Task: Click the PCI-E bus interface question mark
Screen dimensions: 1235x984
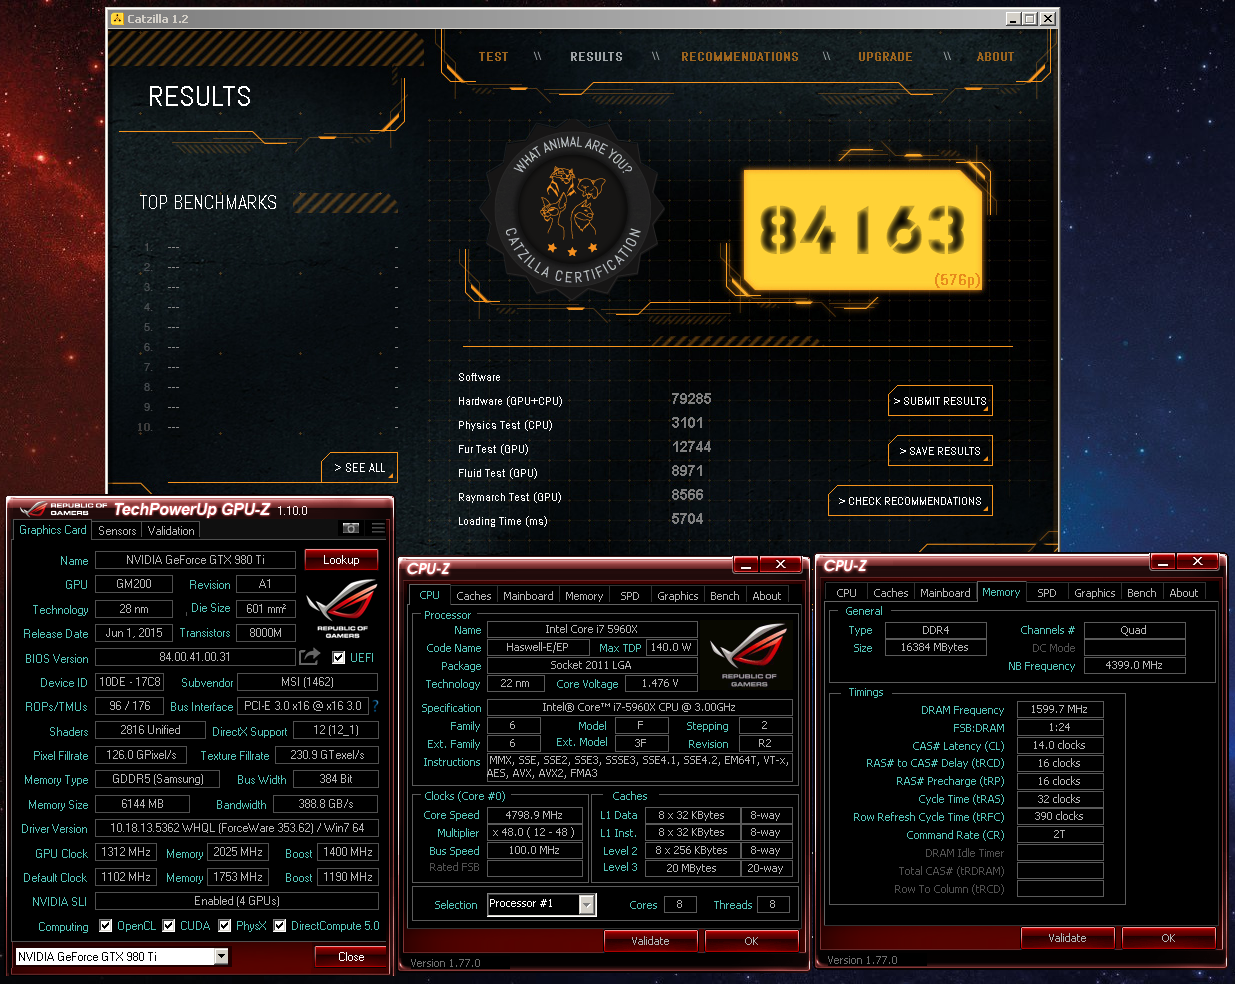Action: pyautogui.click(x=376, y=706)
